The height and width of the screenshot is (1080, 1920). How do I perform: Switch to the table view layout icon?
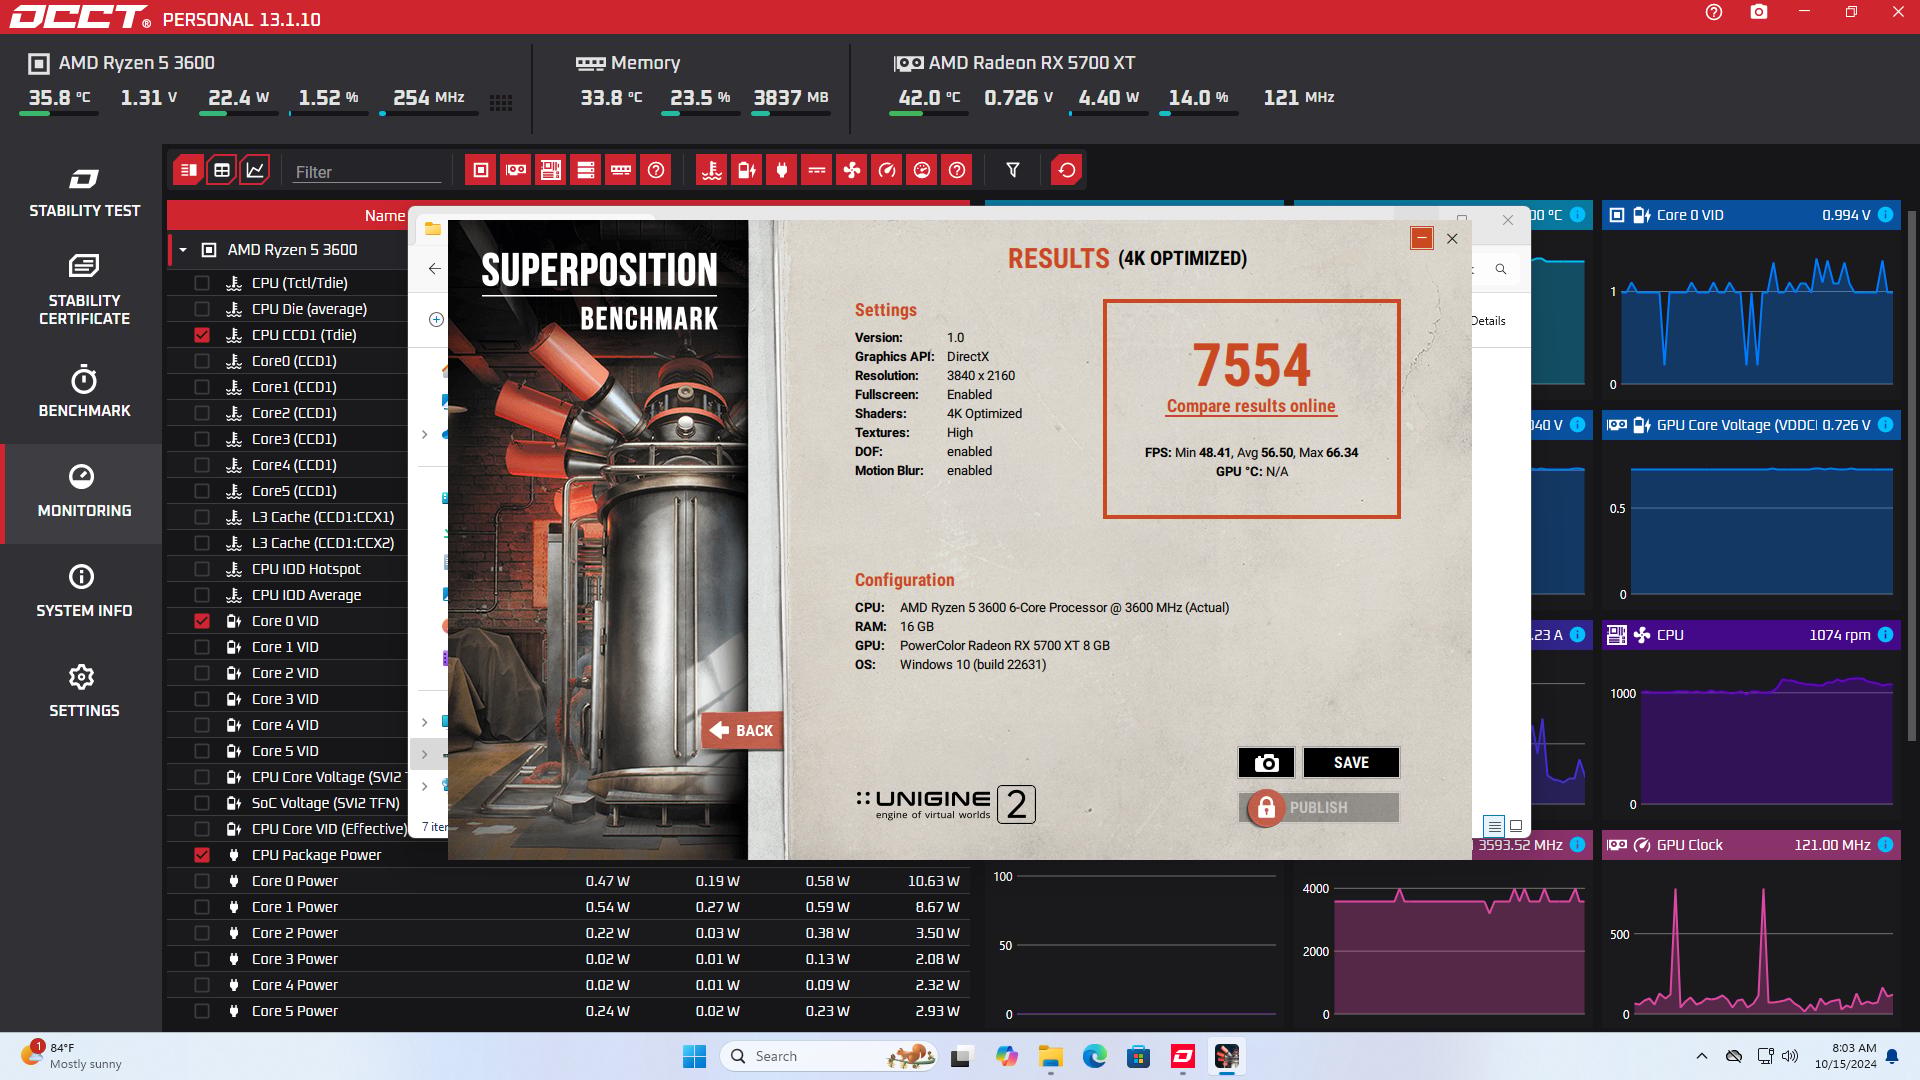click(222, 170)
